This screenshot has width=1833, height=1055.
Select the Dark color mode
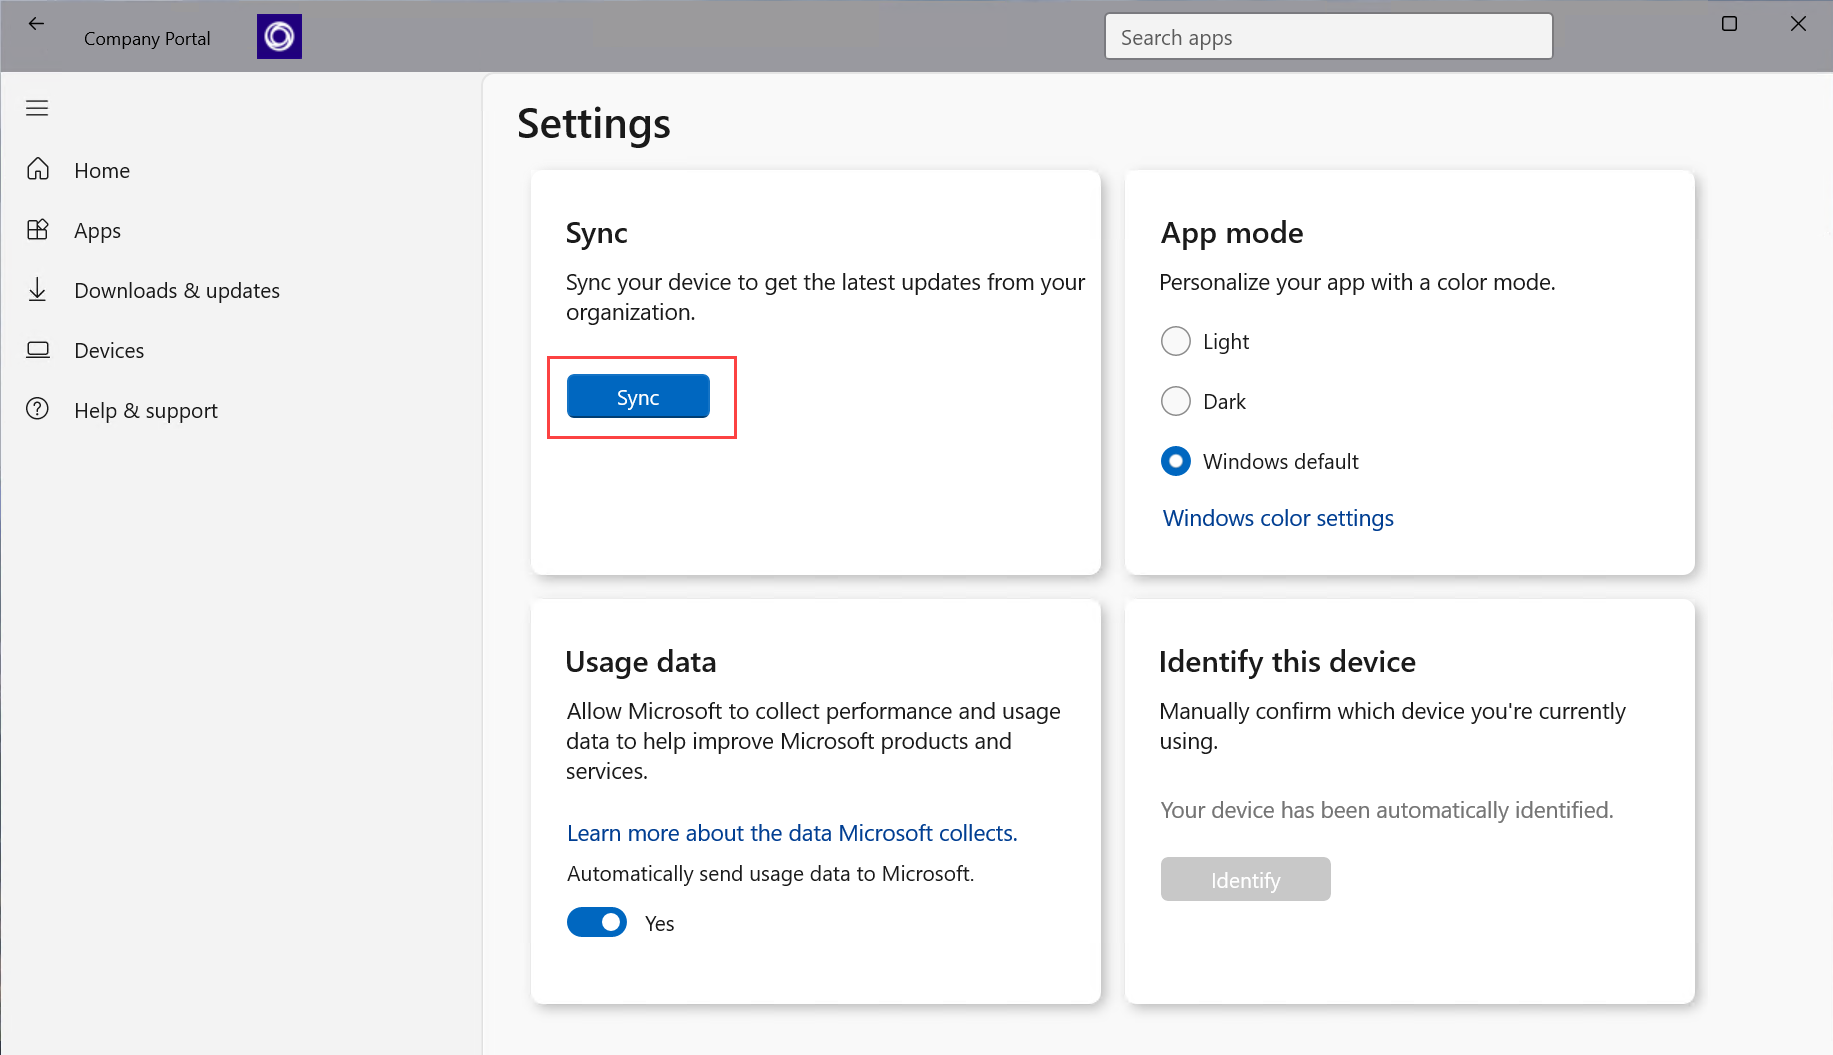click(1176, 401)
